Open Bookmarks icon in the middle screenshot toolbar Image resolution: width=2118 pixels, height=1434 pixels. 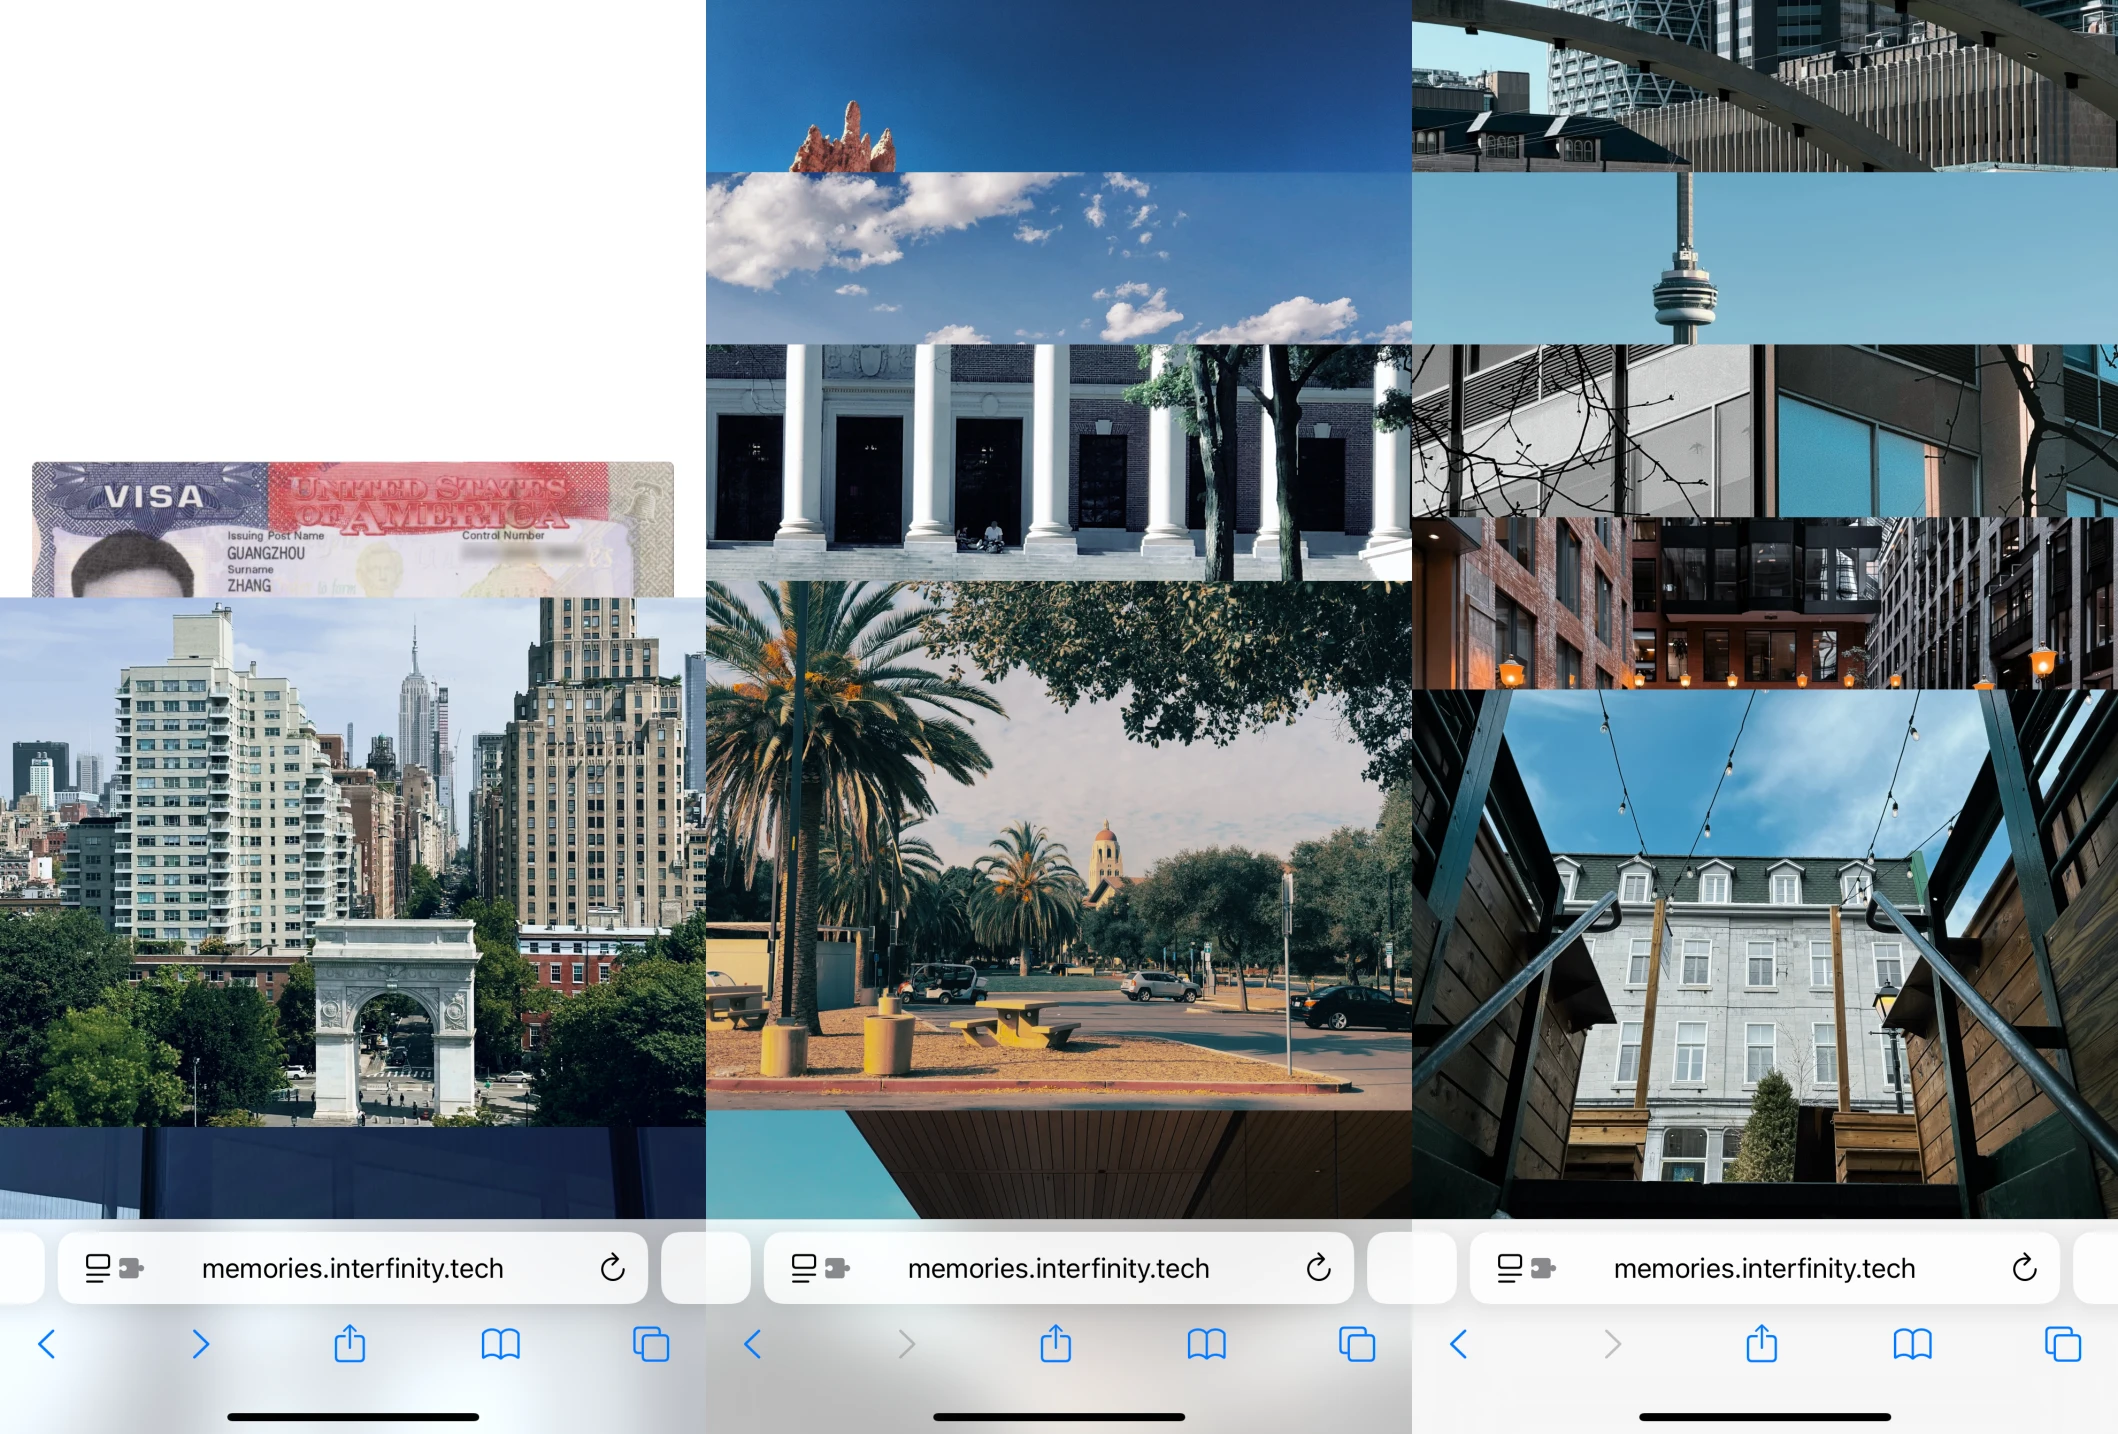pos(1206,1344)
